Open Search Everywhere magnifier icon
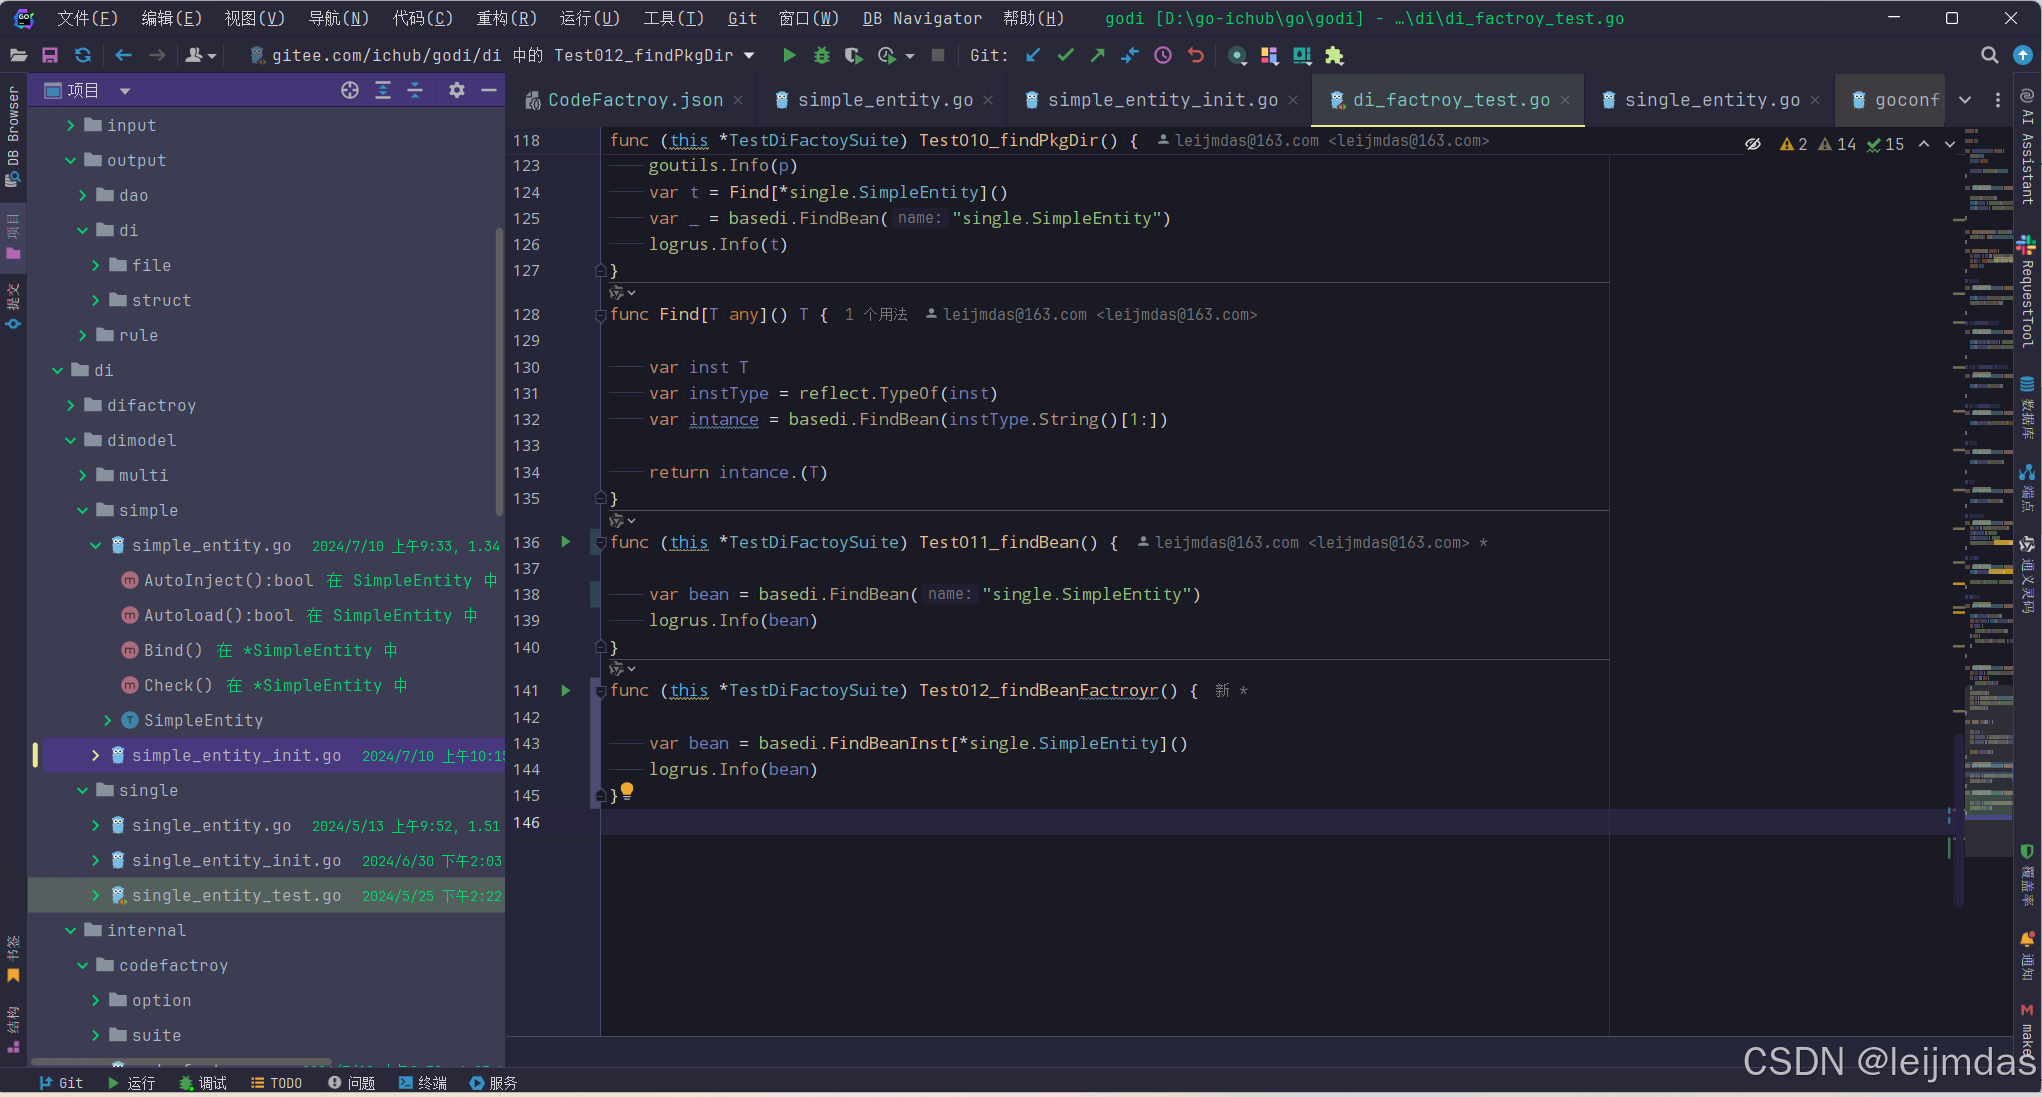2042x1097 pixels. 1989,56
